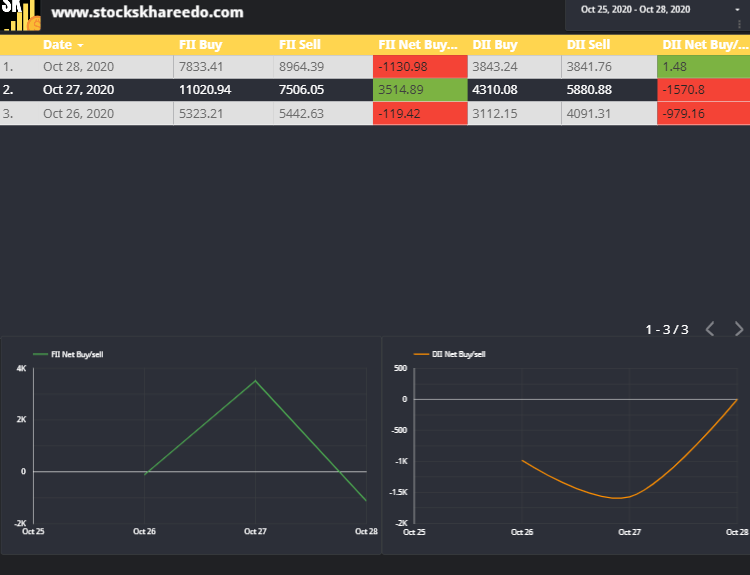
Task: Open the three-dot options menu under date range
Action: coord(739,23)
